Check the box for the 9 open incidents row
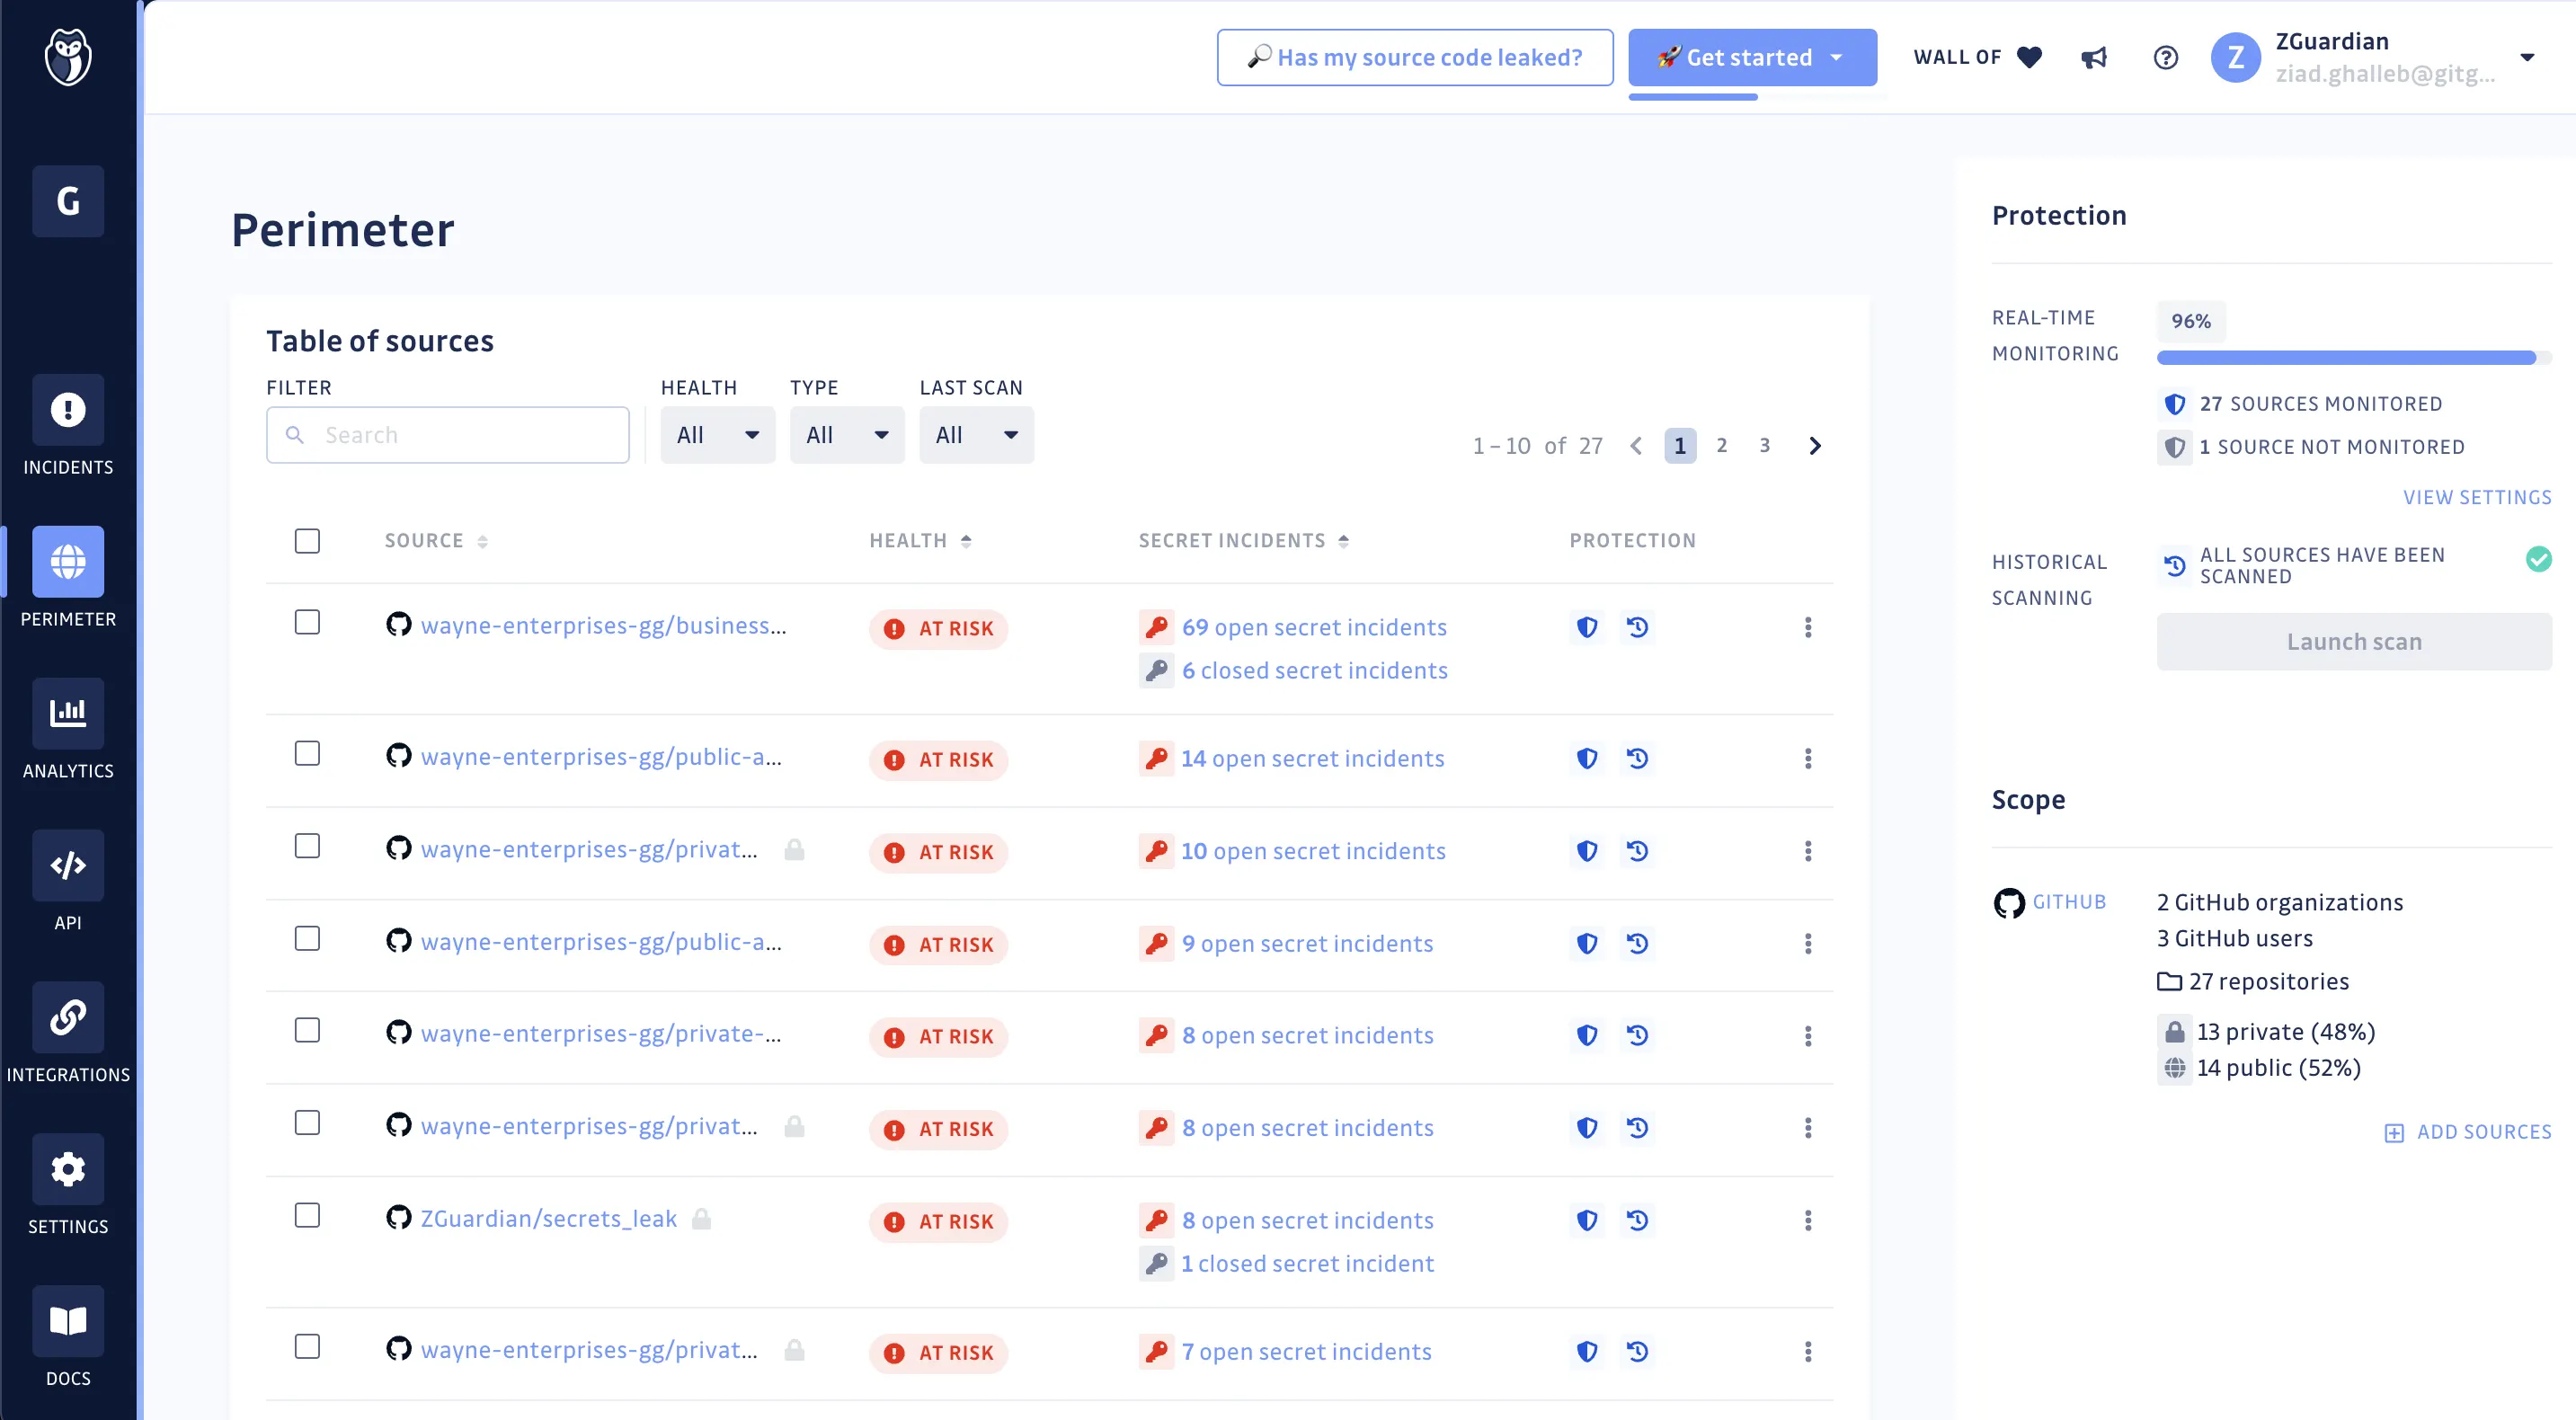This screenshot has height=1420, width=2576. point(307,938)
